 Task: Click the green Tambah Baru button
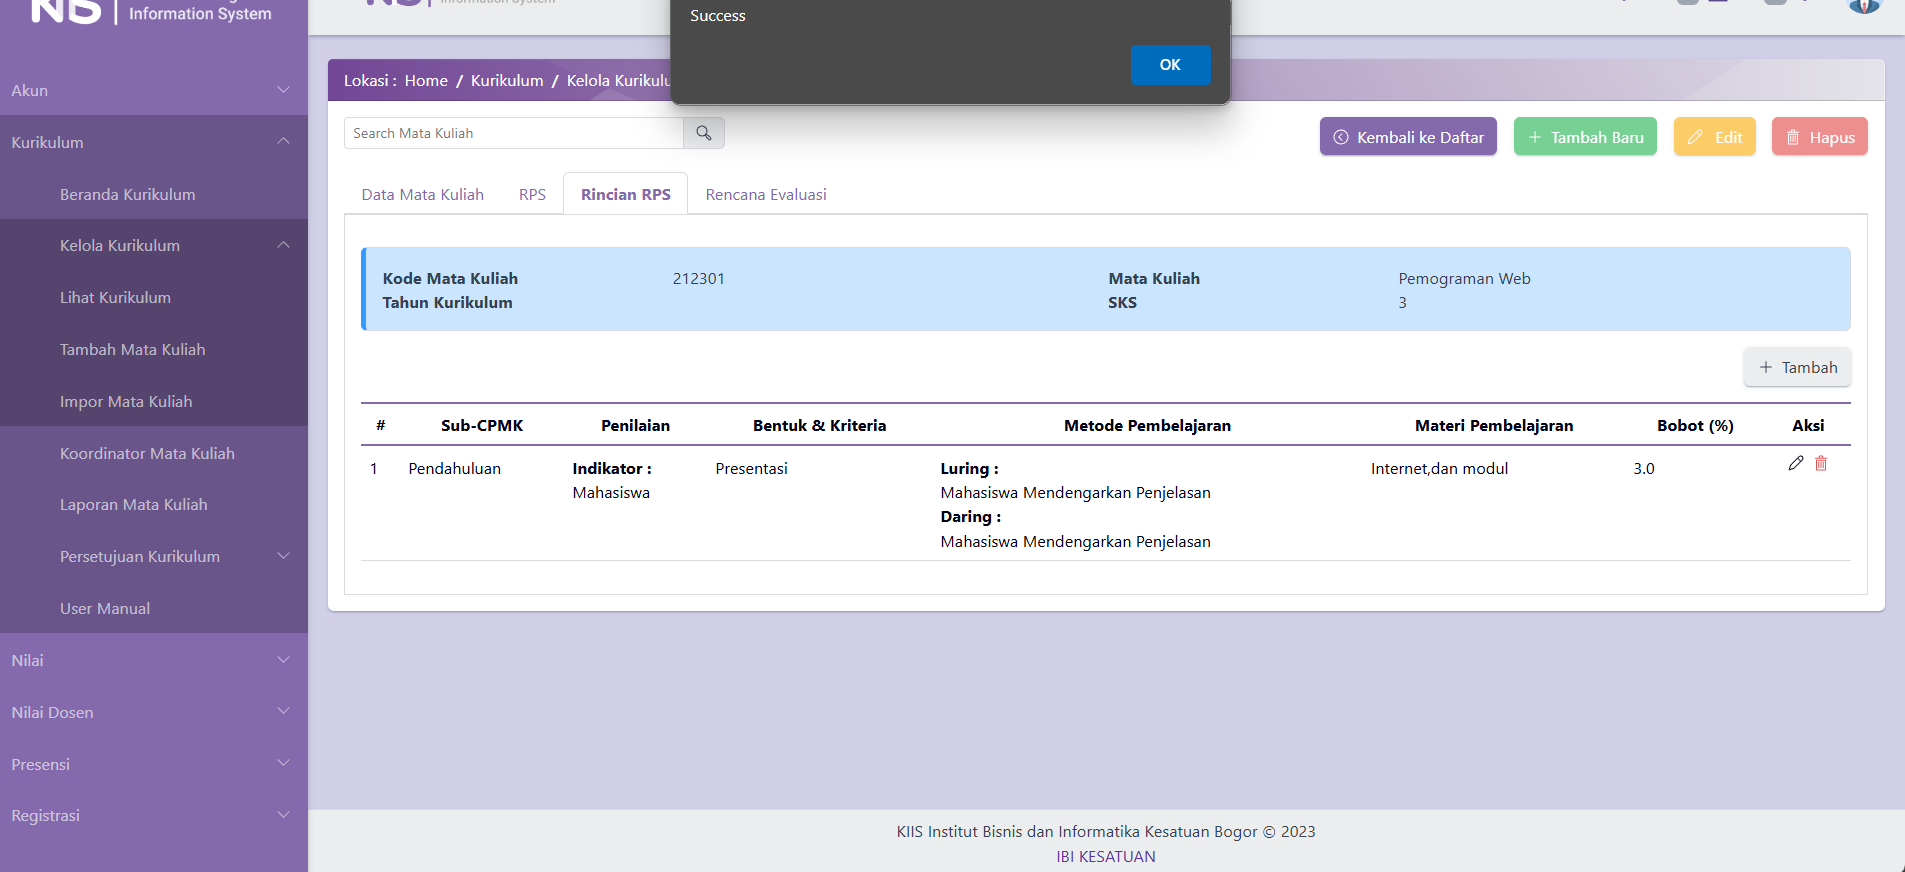click(1585, 137)
